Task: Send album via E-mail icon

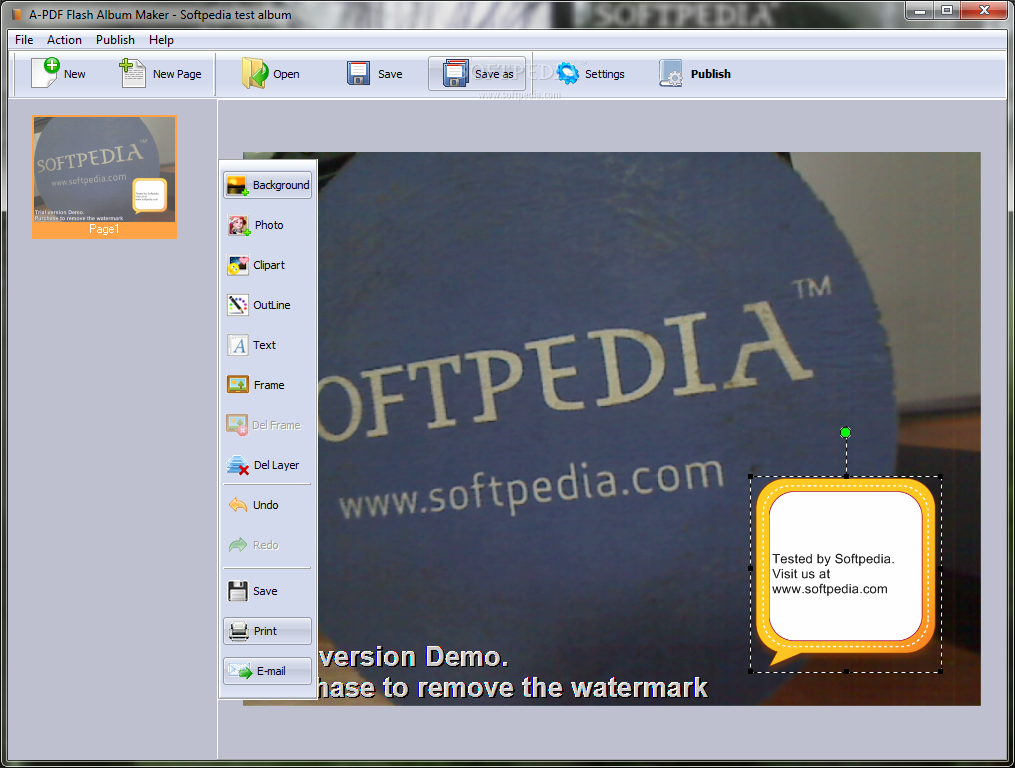Action: tap(240, 671)
